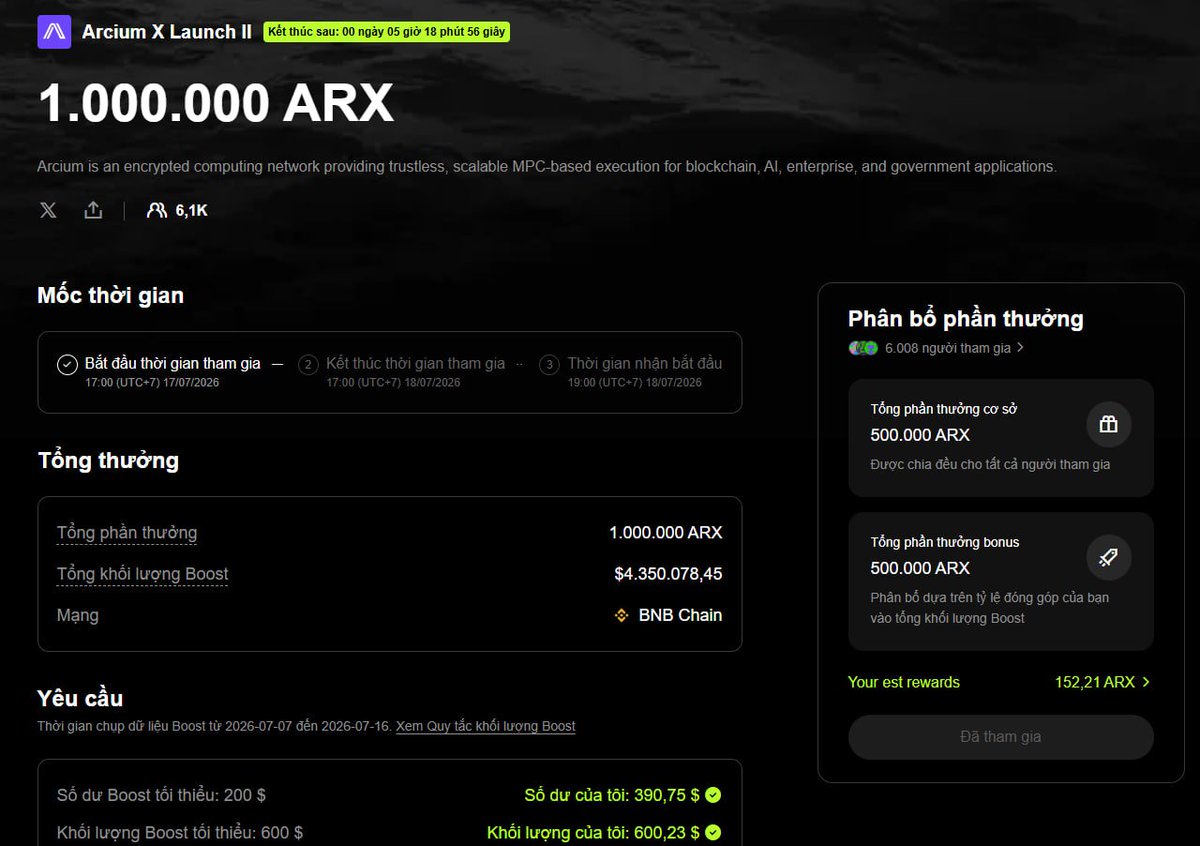Click the BNB Chain network text
The width and height of the screenshot is (1200, 846).
click(x=680, y=615)
